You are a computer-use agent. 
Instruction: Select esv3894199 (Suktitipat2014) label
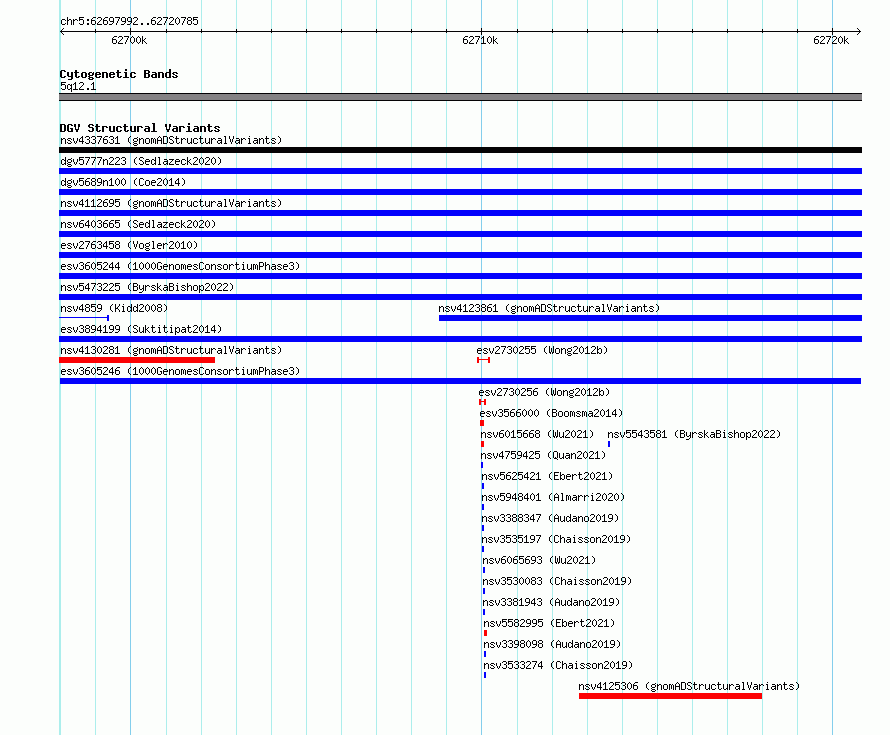[x=141, y=329]
